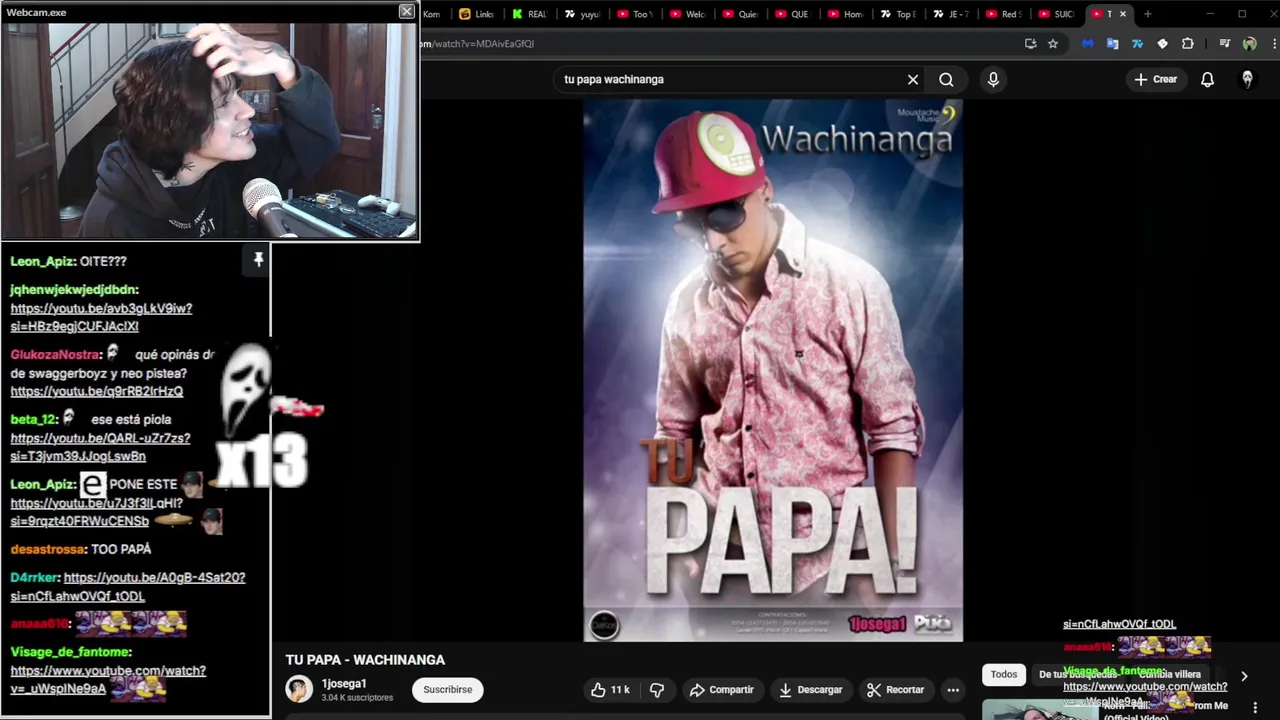Open the youtu.be link posted by jqhenwjekwjedjdbdn
The width and height of the screenshot is (1280, 720).
pos(101,317)
